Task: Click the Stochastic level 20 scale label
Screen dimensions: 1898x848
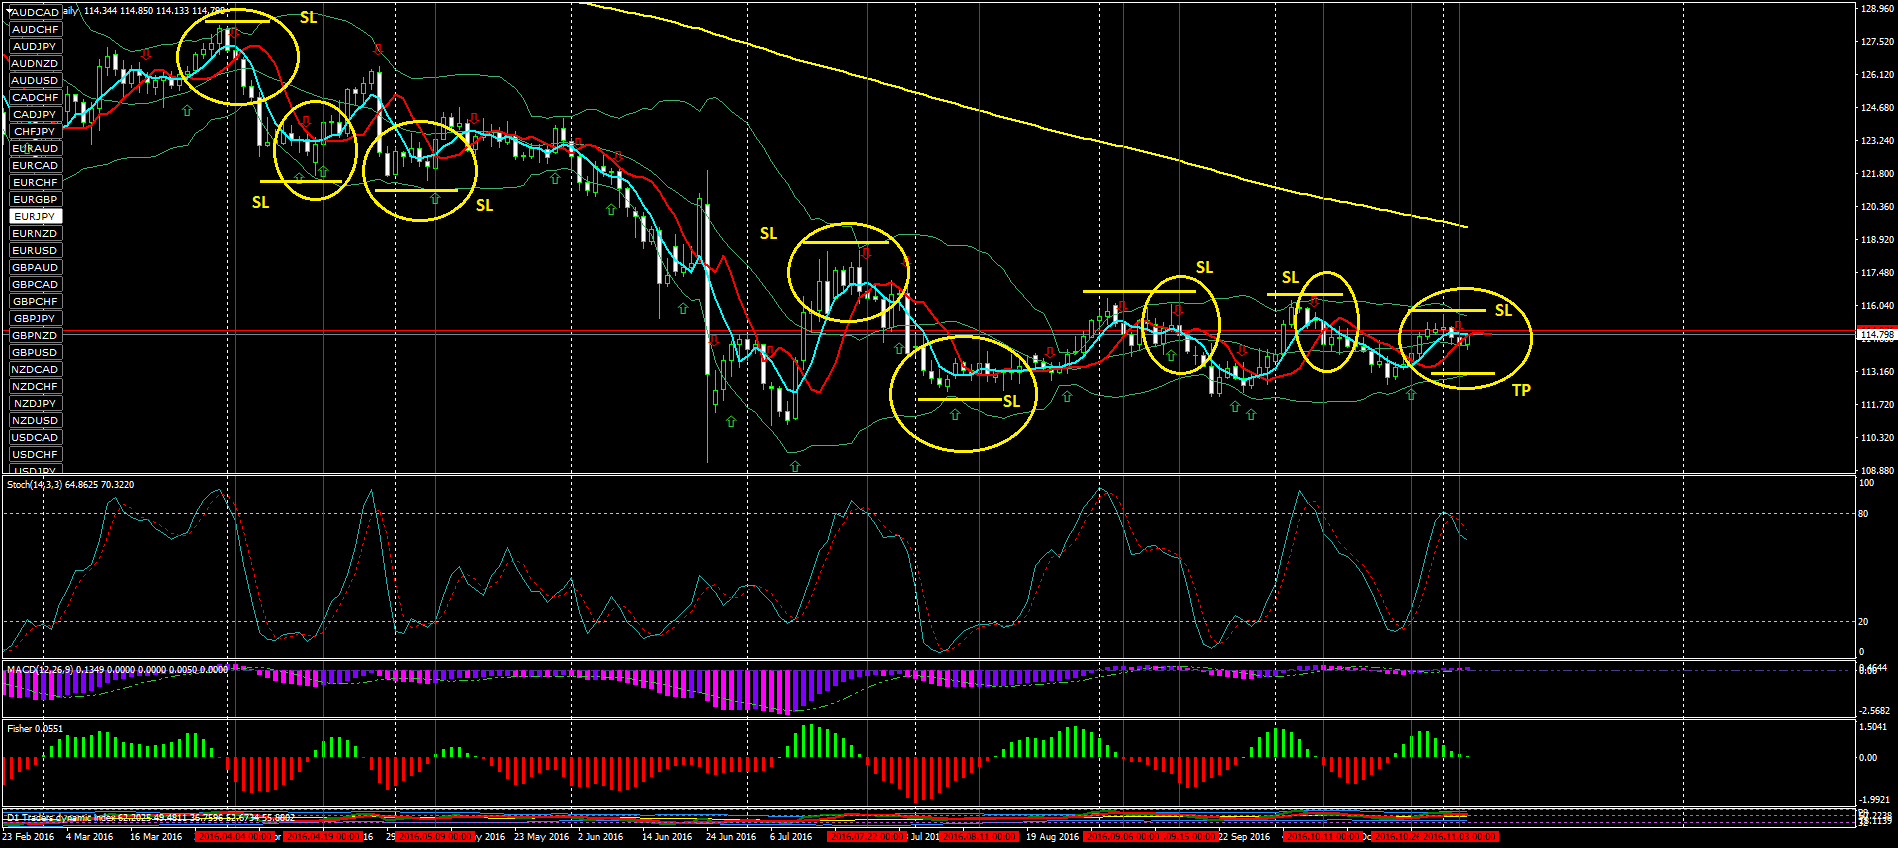Action: click(1863, 622)
